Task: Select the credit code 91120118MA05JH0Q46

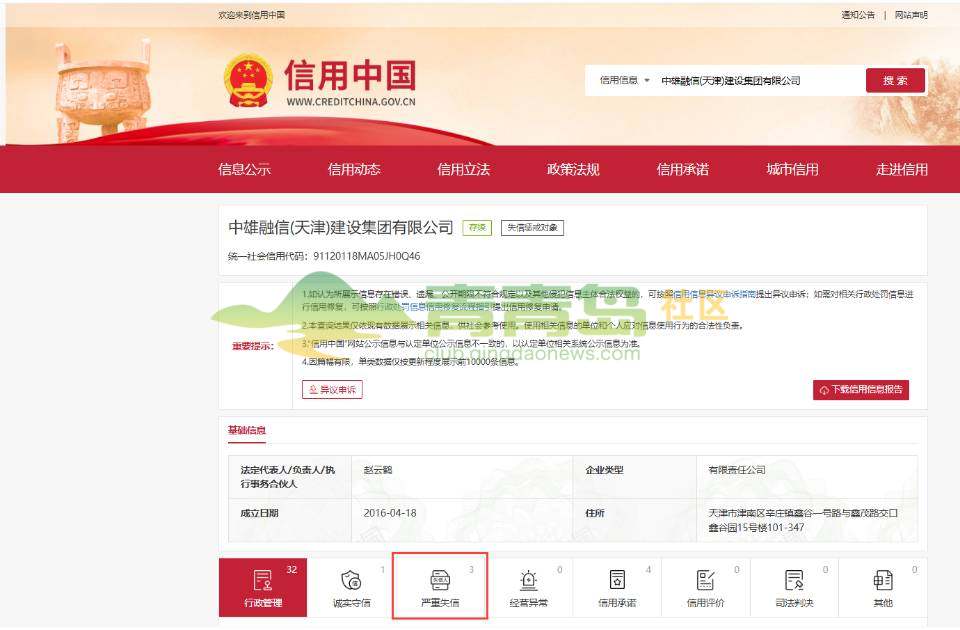Action: (x=367, y=256)
